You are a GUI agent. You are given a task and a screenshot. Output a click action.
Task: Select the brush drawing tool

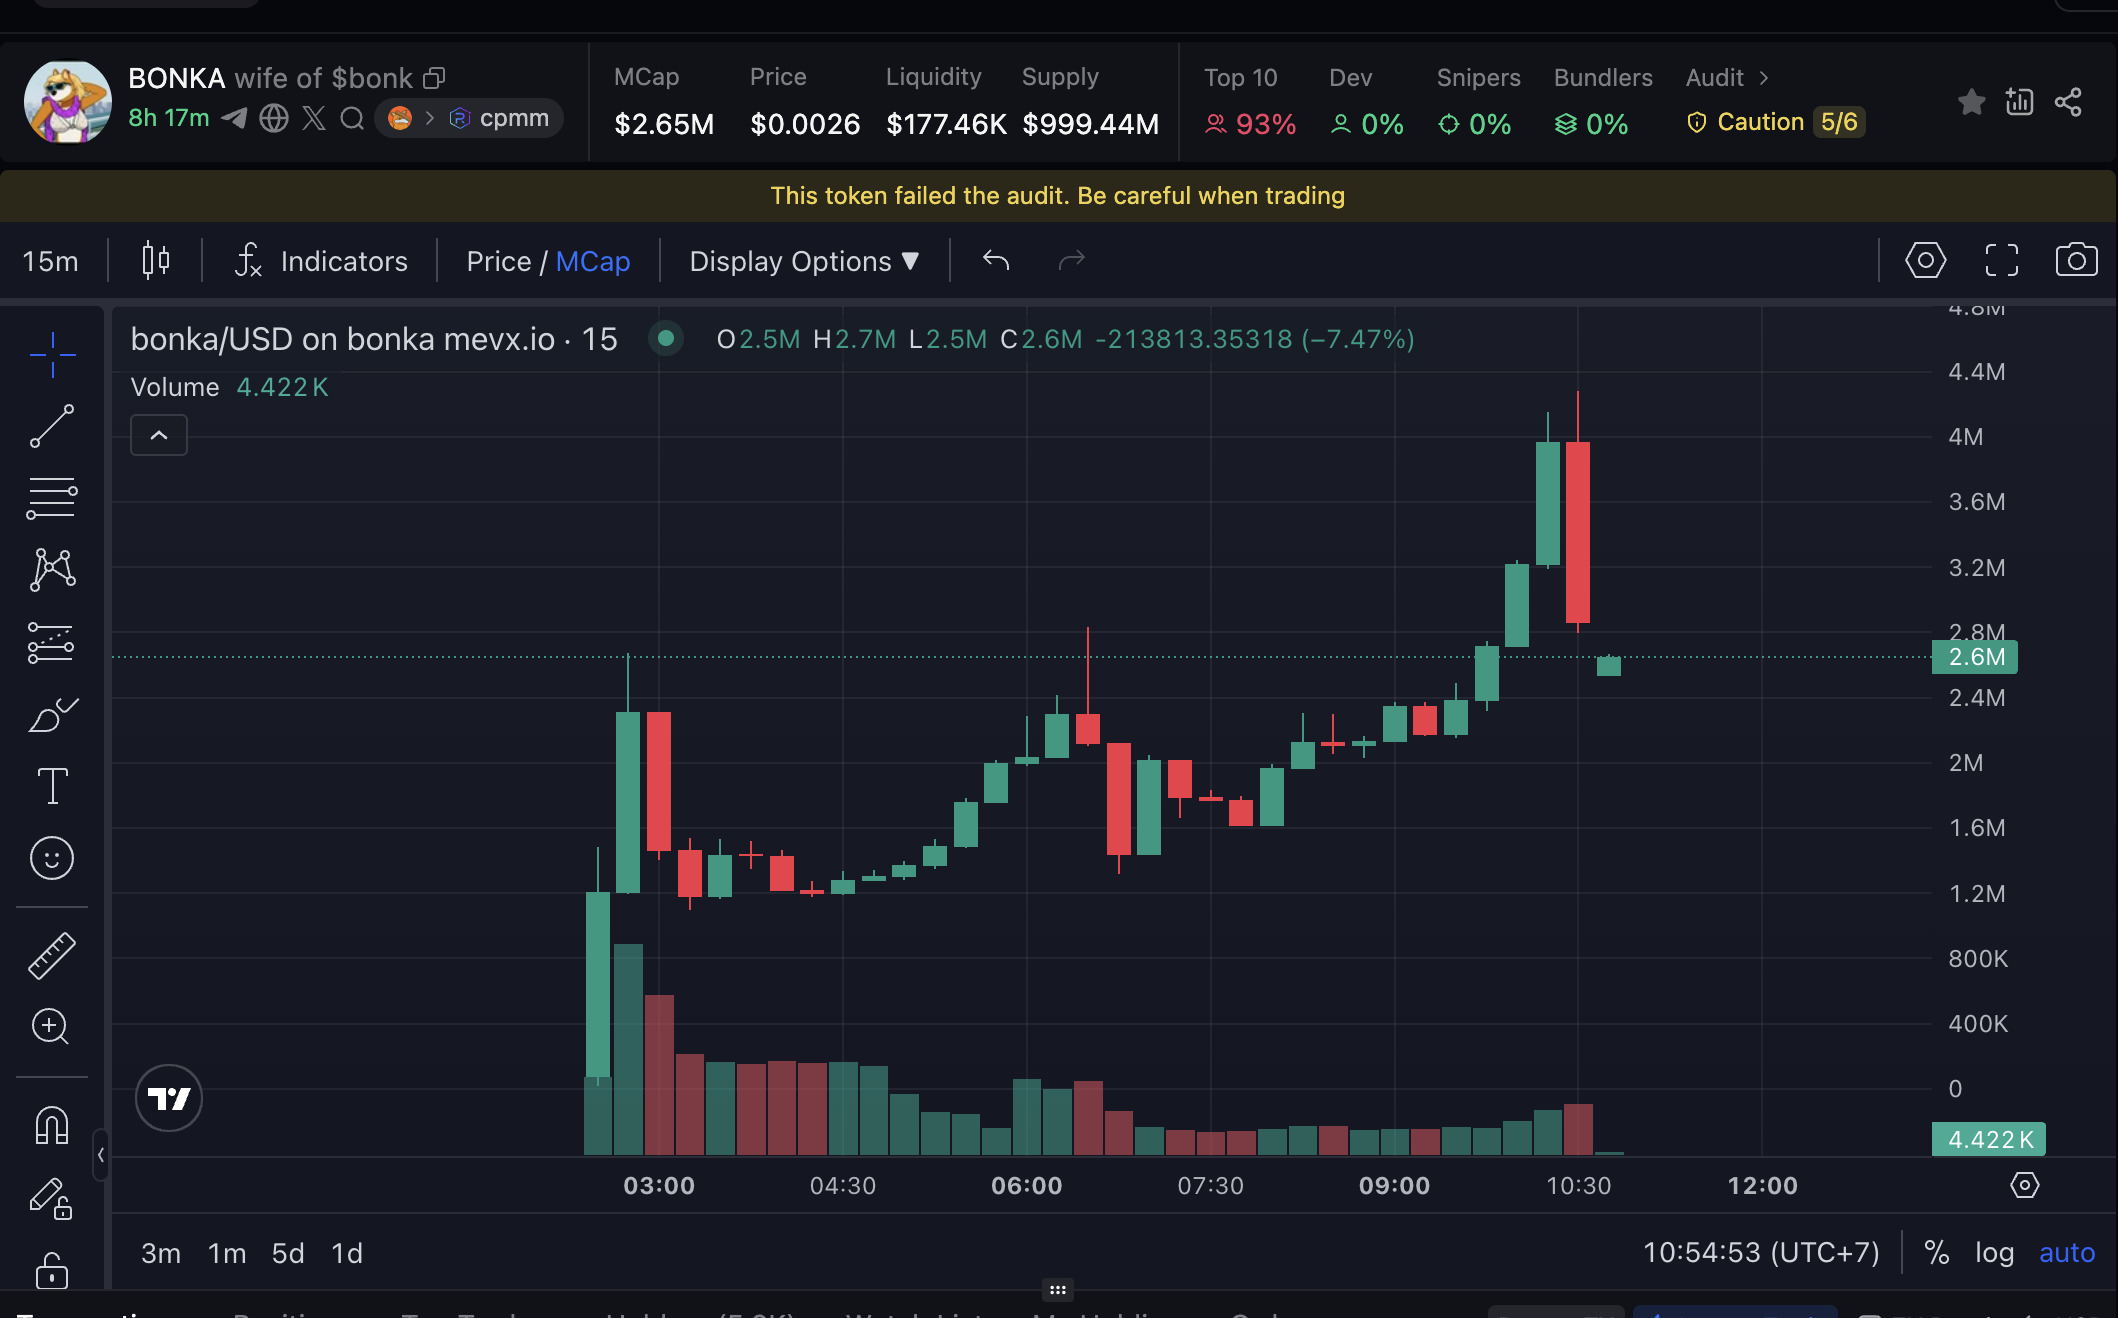[52, 714]
